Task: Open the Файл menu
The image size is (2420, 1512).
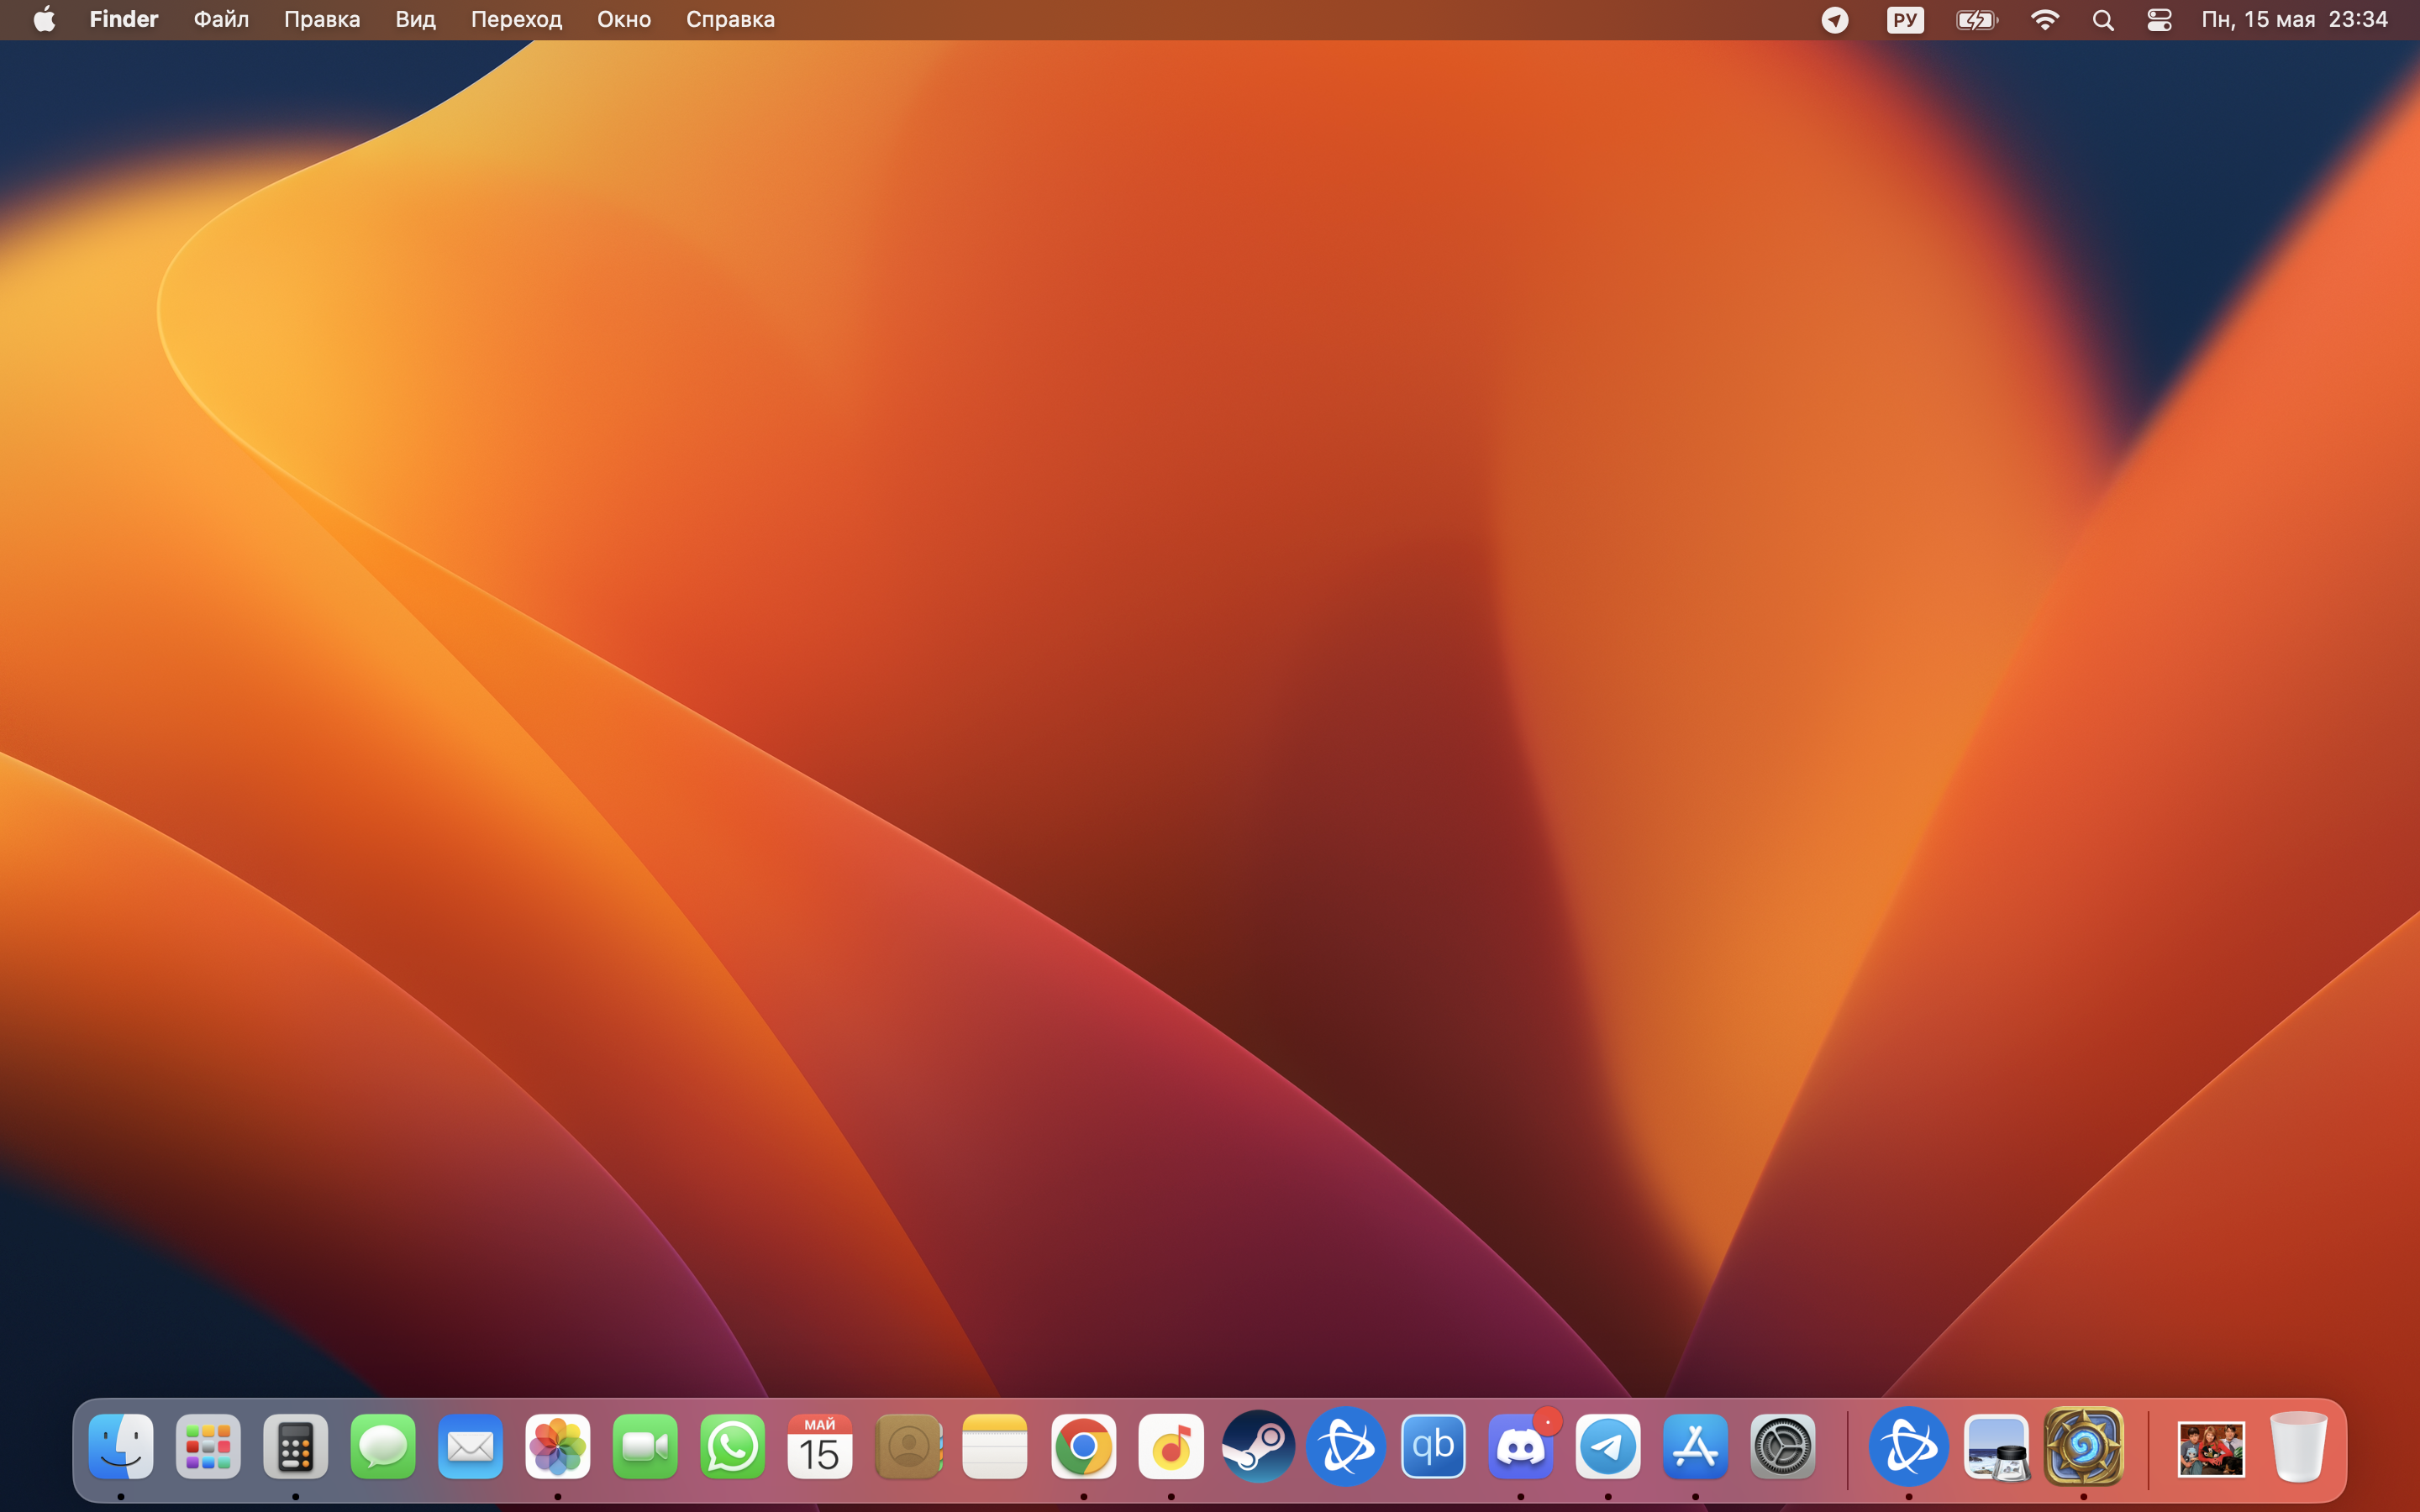Action: [x=221, y=19]
